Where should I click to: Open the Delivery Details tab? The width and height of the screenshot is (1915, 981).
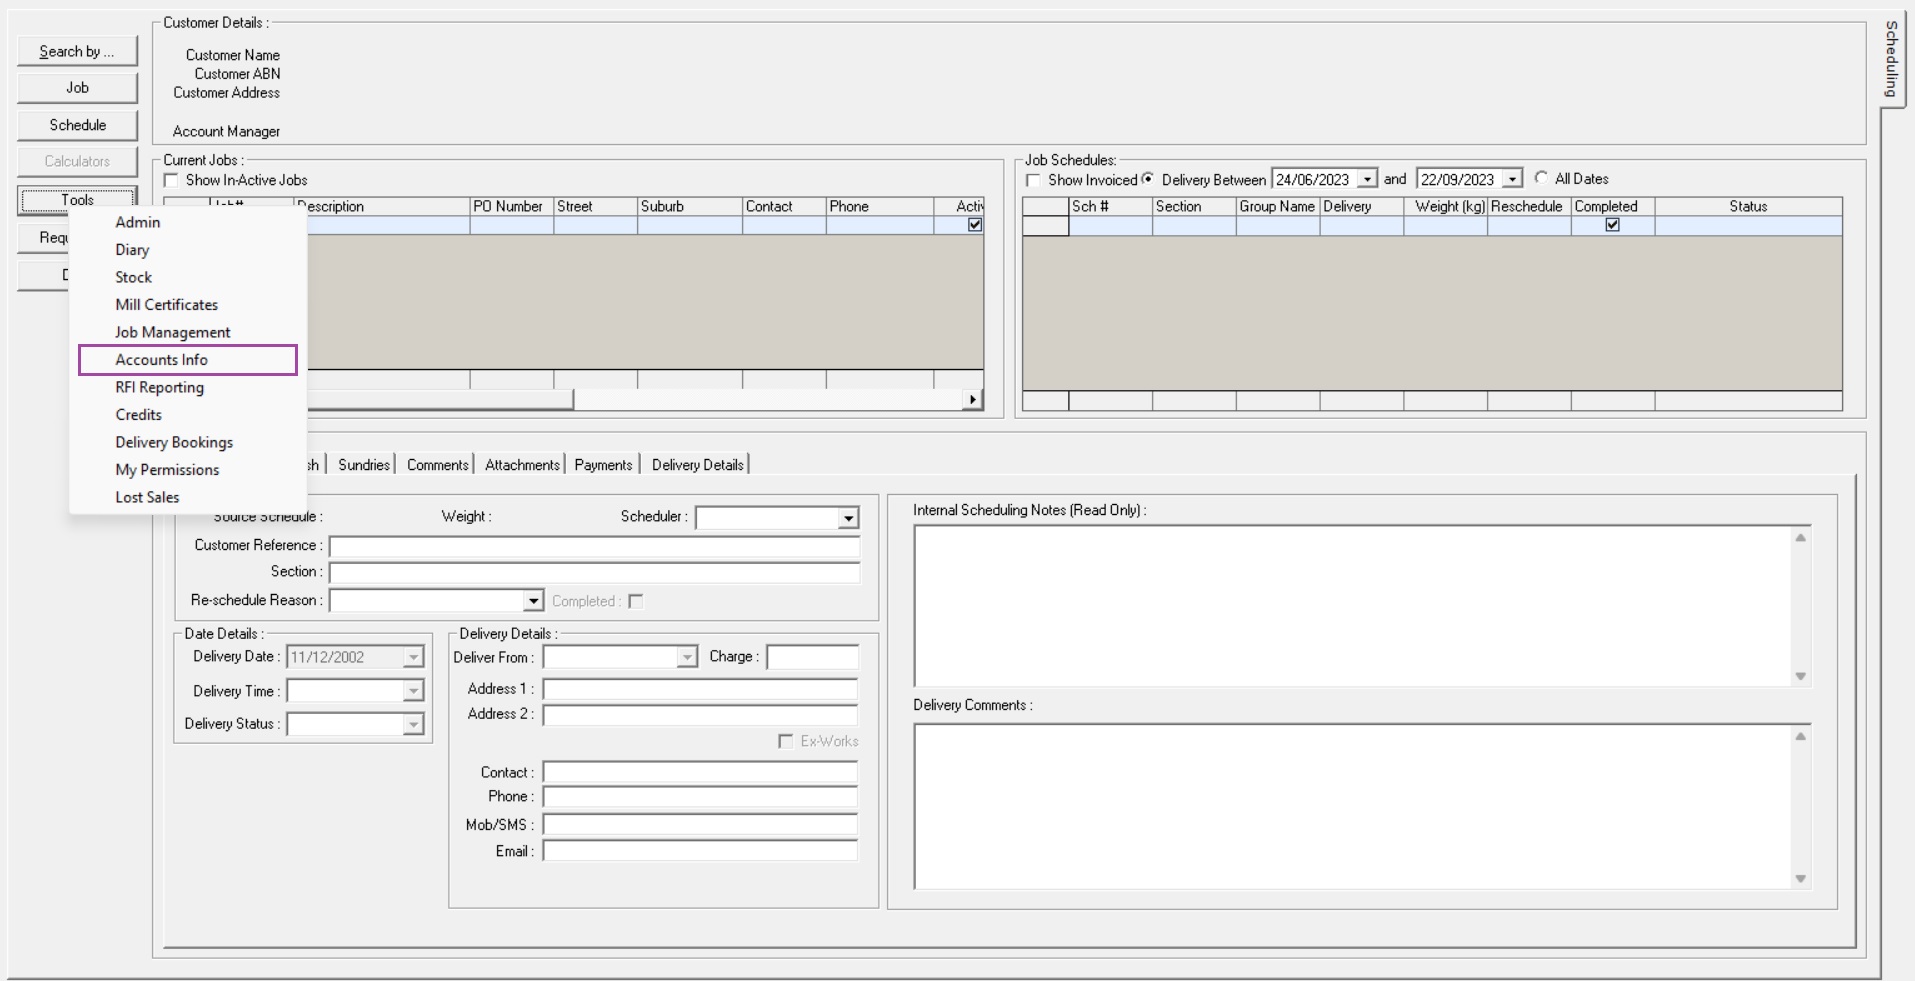(696, 464)
